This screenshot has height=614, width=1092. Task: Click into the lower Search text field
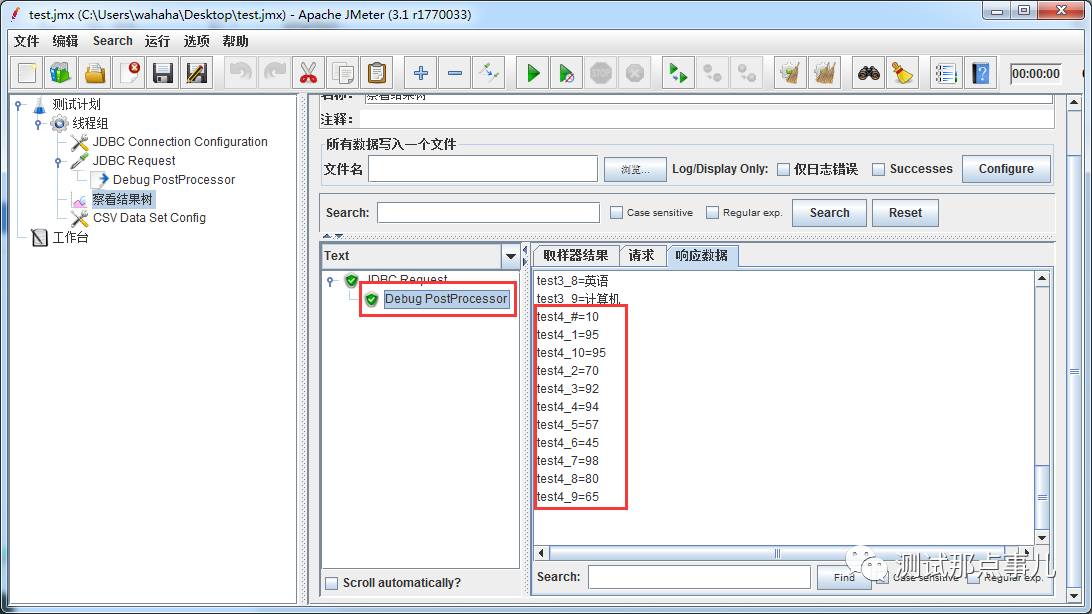click(699, 577)
